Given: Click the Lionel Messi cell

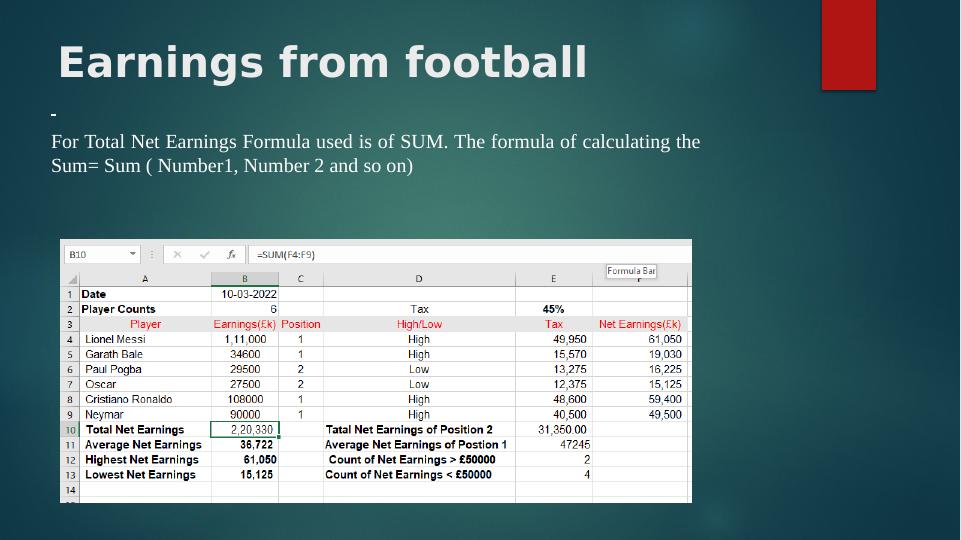Looking at the screenshot, I should pos(145,340).
